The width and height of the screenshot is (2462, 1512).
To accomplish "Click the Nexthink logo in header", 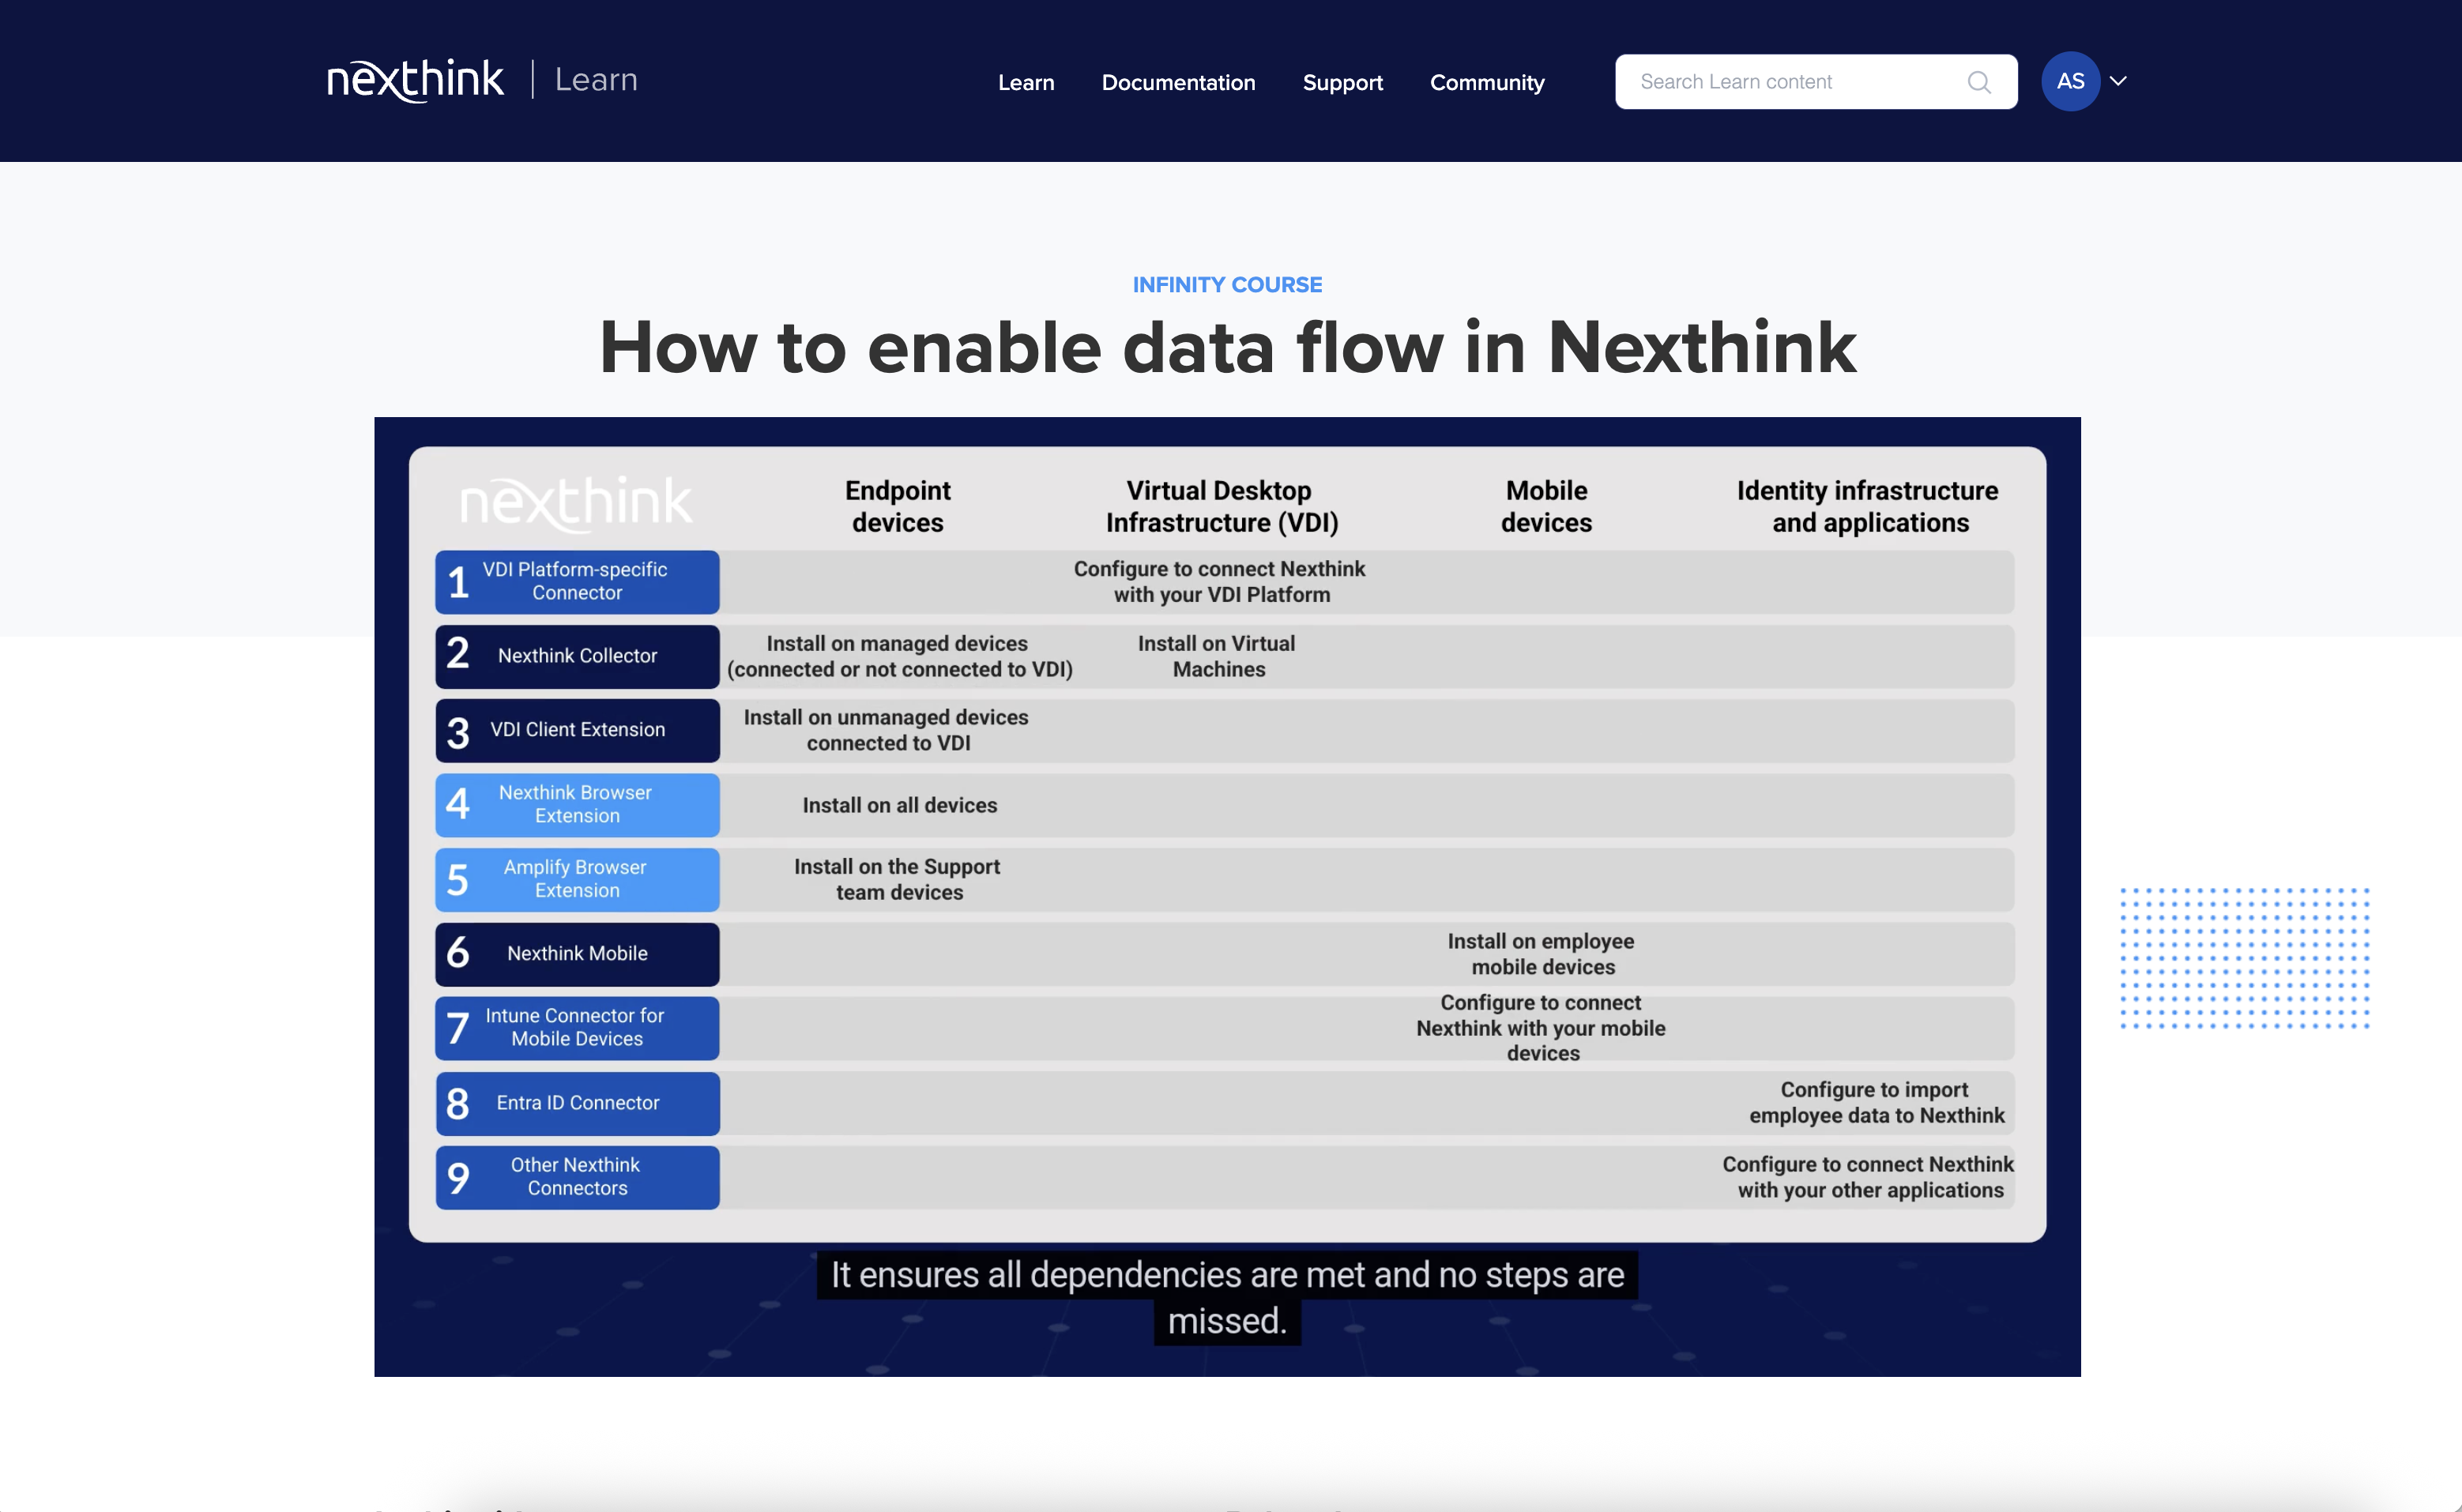I will [415, 80].
